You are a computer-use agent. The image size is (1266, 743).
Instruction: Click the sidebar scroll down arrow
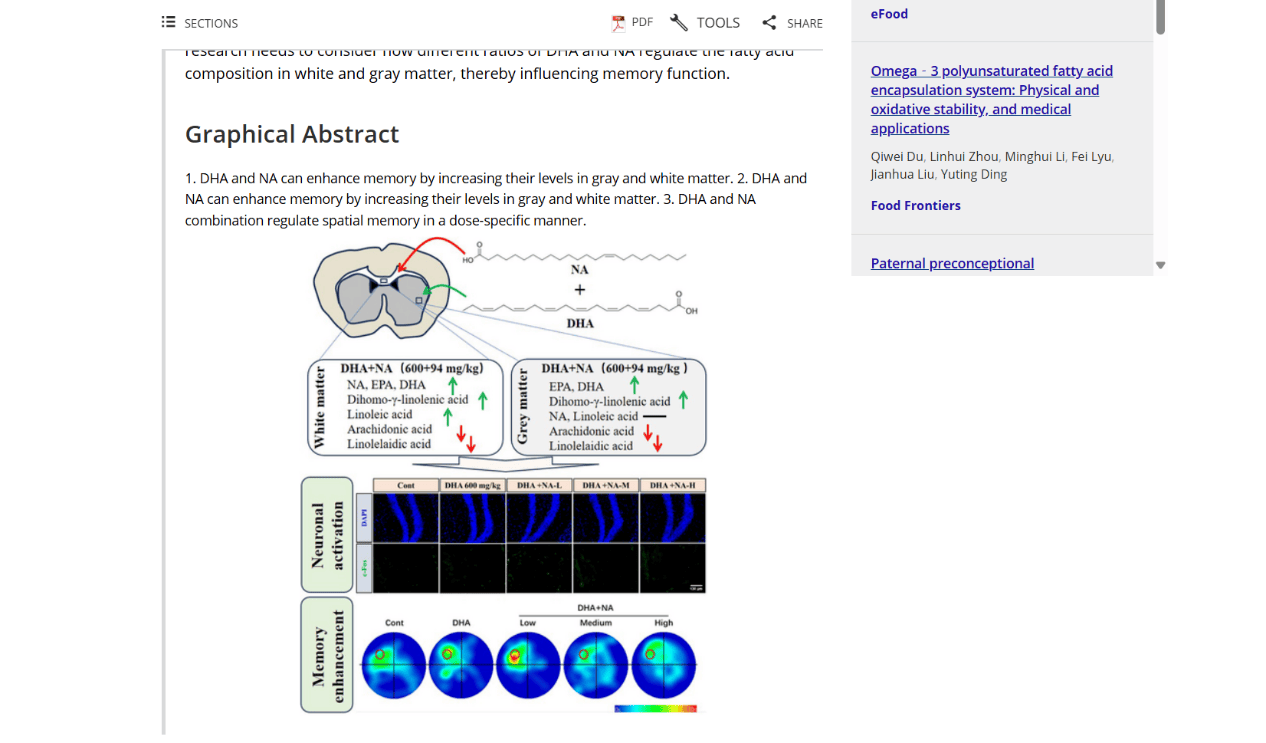1160,265
